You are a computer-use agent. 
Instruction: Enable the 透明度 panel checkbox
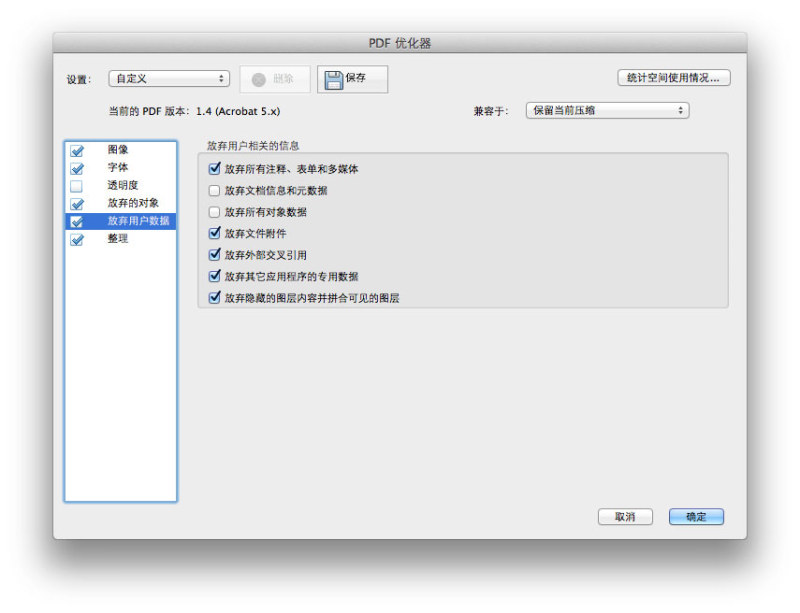(77, 186)
